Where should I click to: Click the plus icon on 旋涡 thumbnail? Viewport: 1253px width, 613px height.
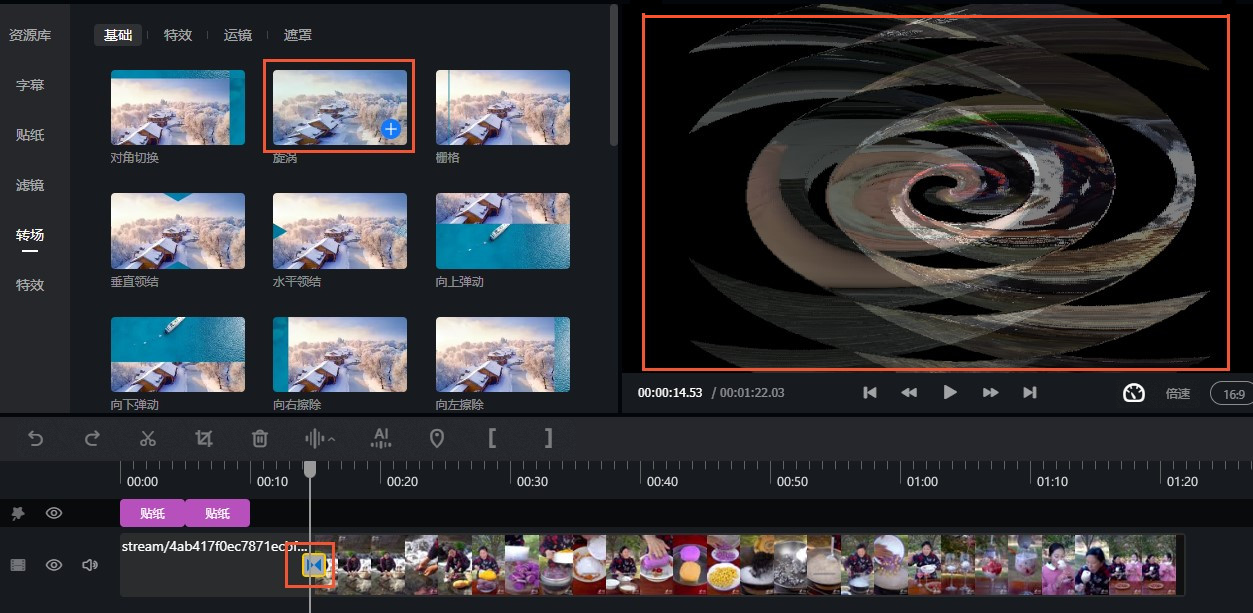point(391,129)
